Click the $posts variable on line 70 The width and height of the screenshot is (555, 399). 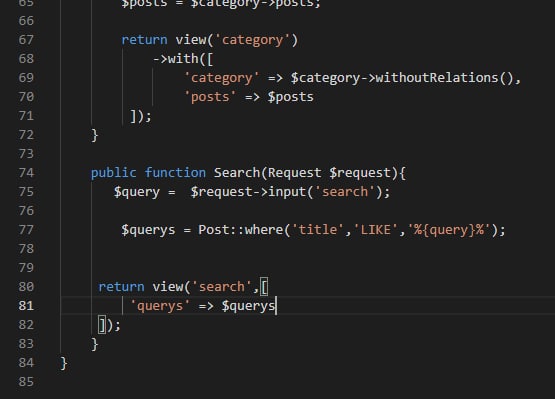291,97
